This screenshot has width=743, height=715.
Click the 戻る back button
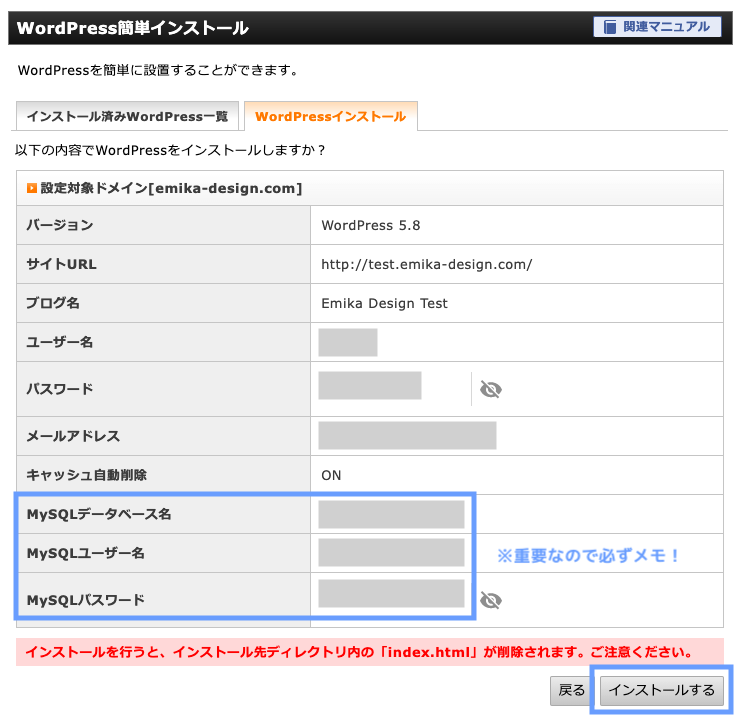click(x=571, y=690)
